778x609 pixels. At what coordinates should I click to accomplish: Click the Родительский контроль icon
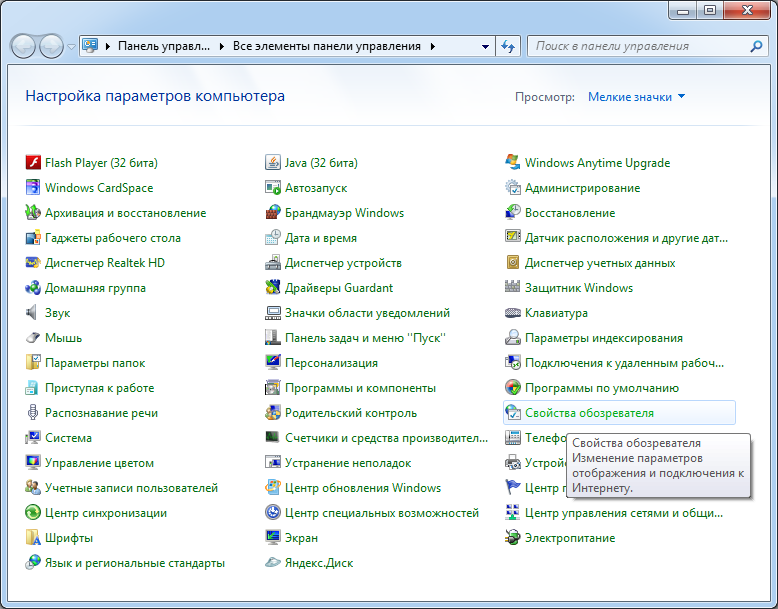pyautogui.click(x=272, y=413)
